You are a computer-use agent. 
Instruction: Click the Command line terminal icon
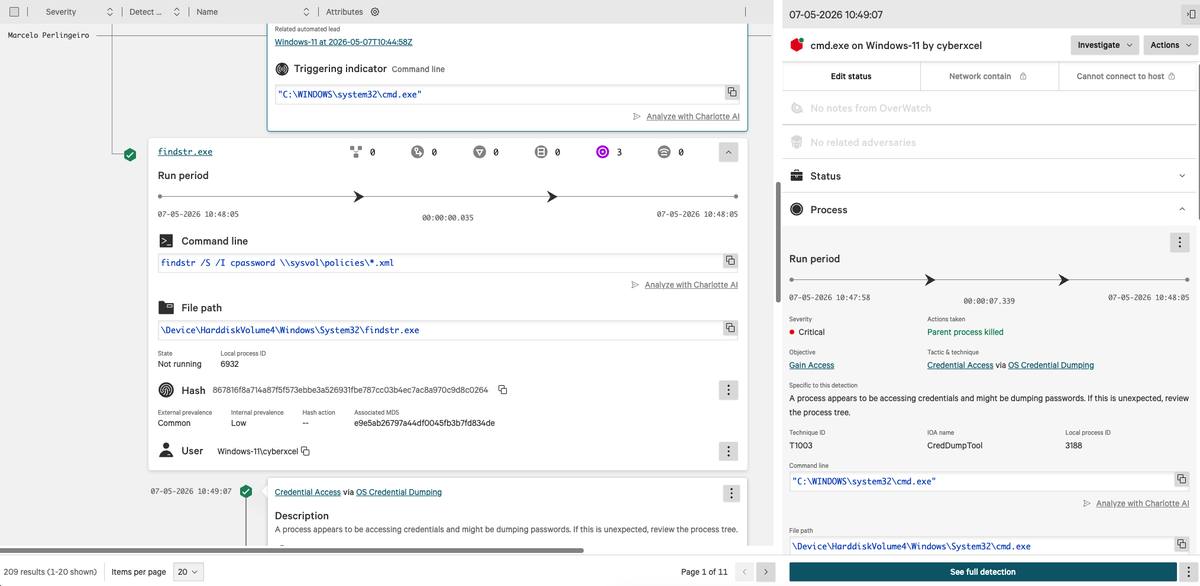[166, 241]
